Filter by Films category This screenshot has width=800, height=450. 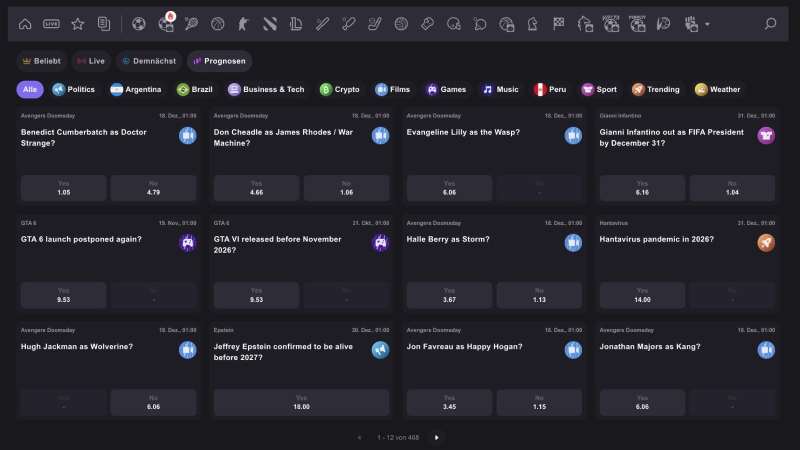392,89
